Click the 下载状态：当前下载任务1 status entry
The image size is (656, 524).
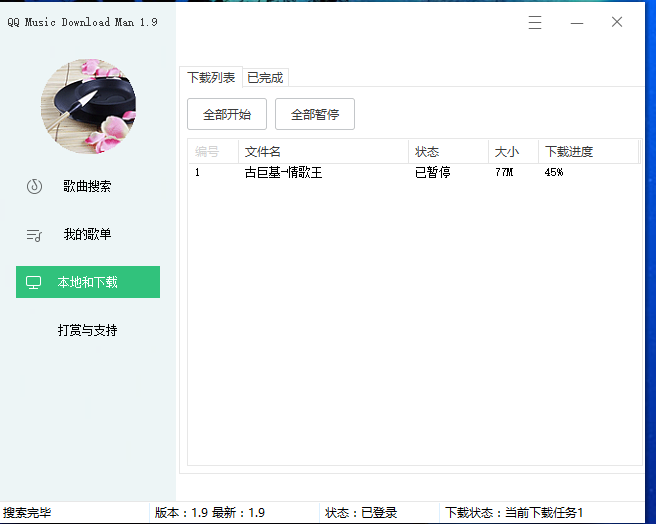coord(514,513)
